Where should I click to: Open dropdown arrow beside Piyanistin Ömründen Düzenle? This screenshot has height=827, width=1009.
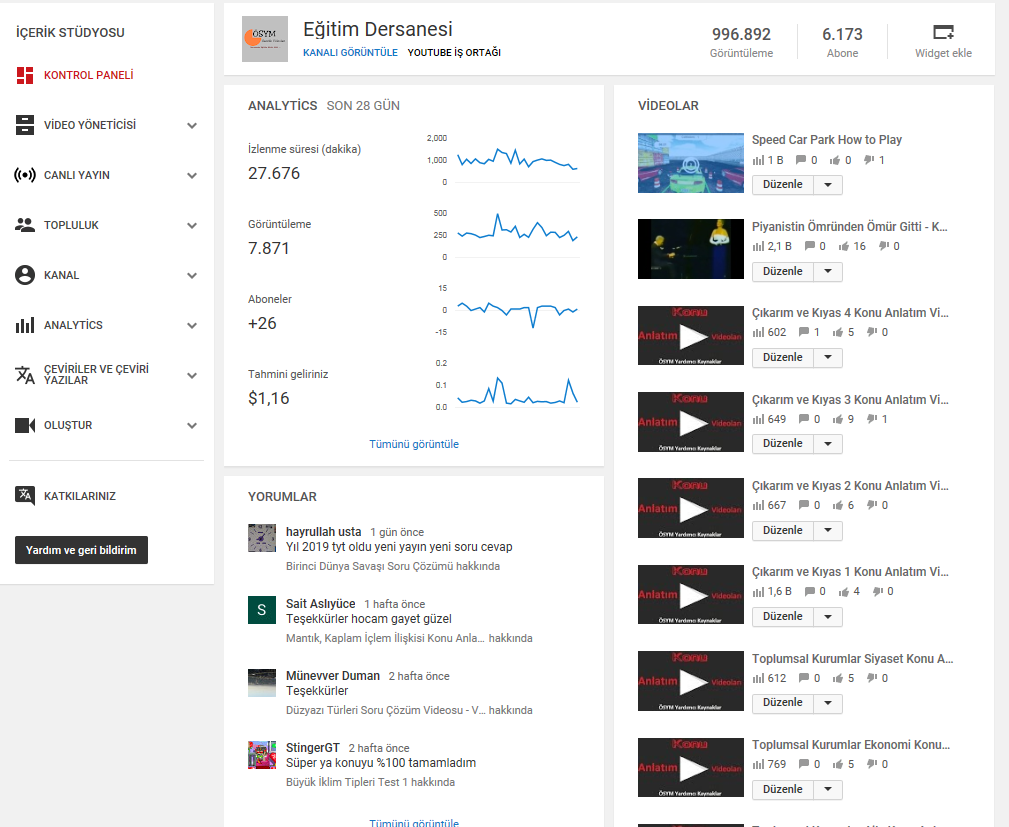click(x=828, y=272)
